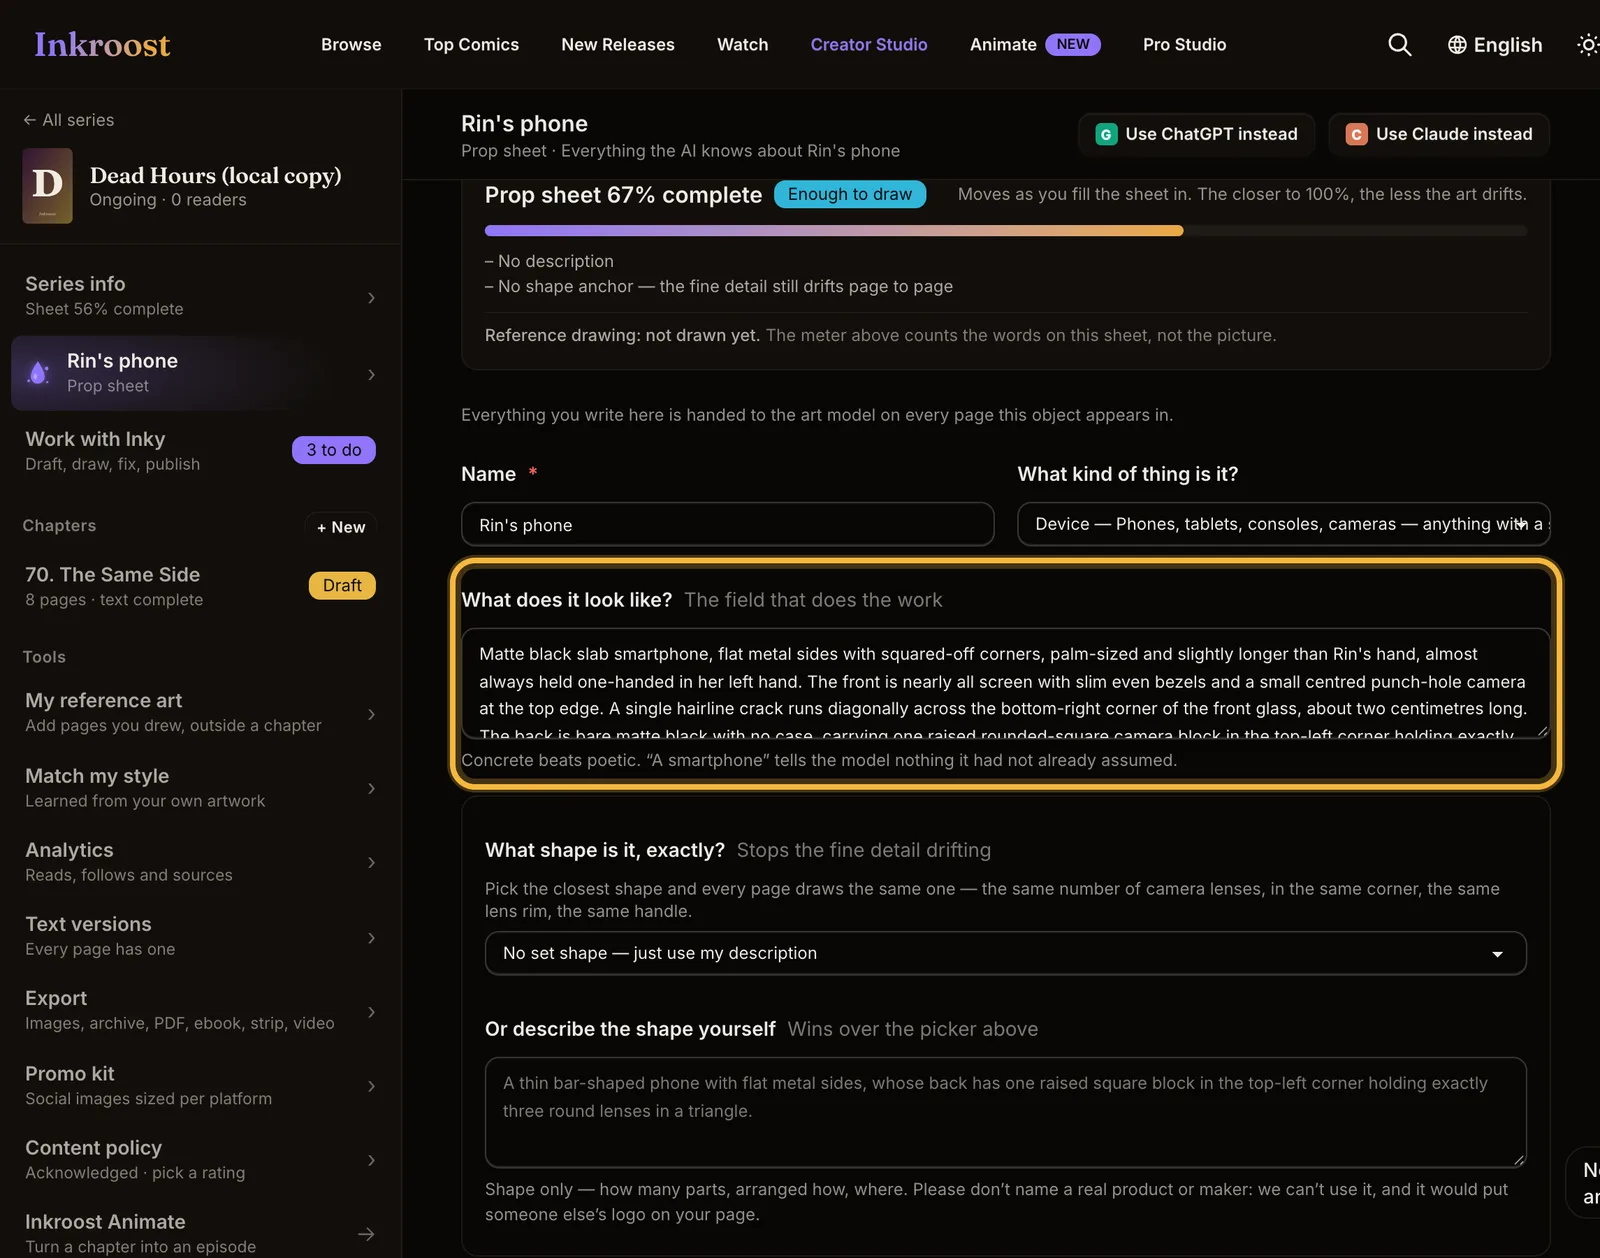The height and width of the screenshot is (1258, 1600).
Task: Click the Name field containing Rin's phone
Action: pos(727,524)
